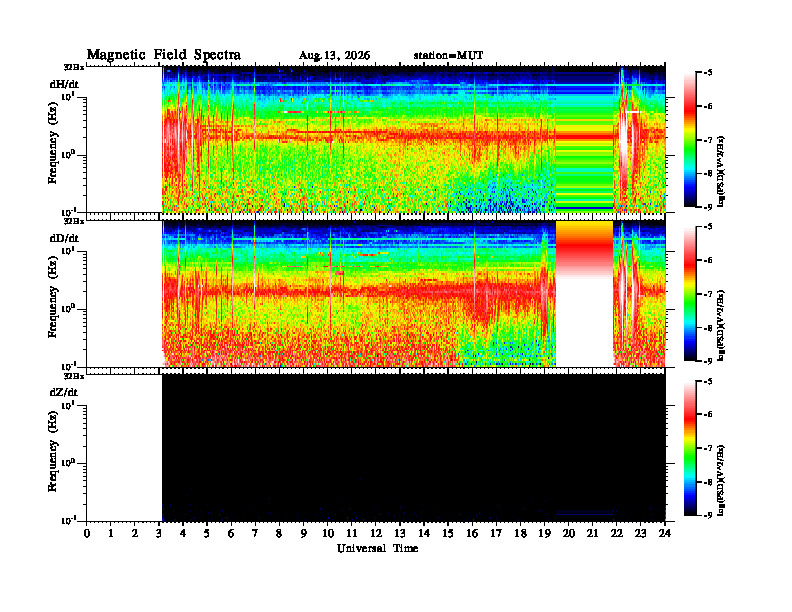Click the color bar beside the dD/dt panel

click(690, 294)
